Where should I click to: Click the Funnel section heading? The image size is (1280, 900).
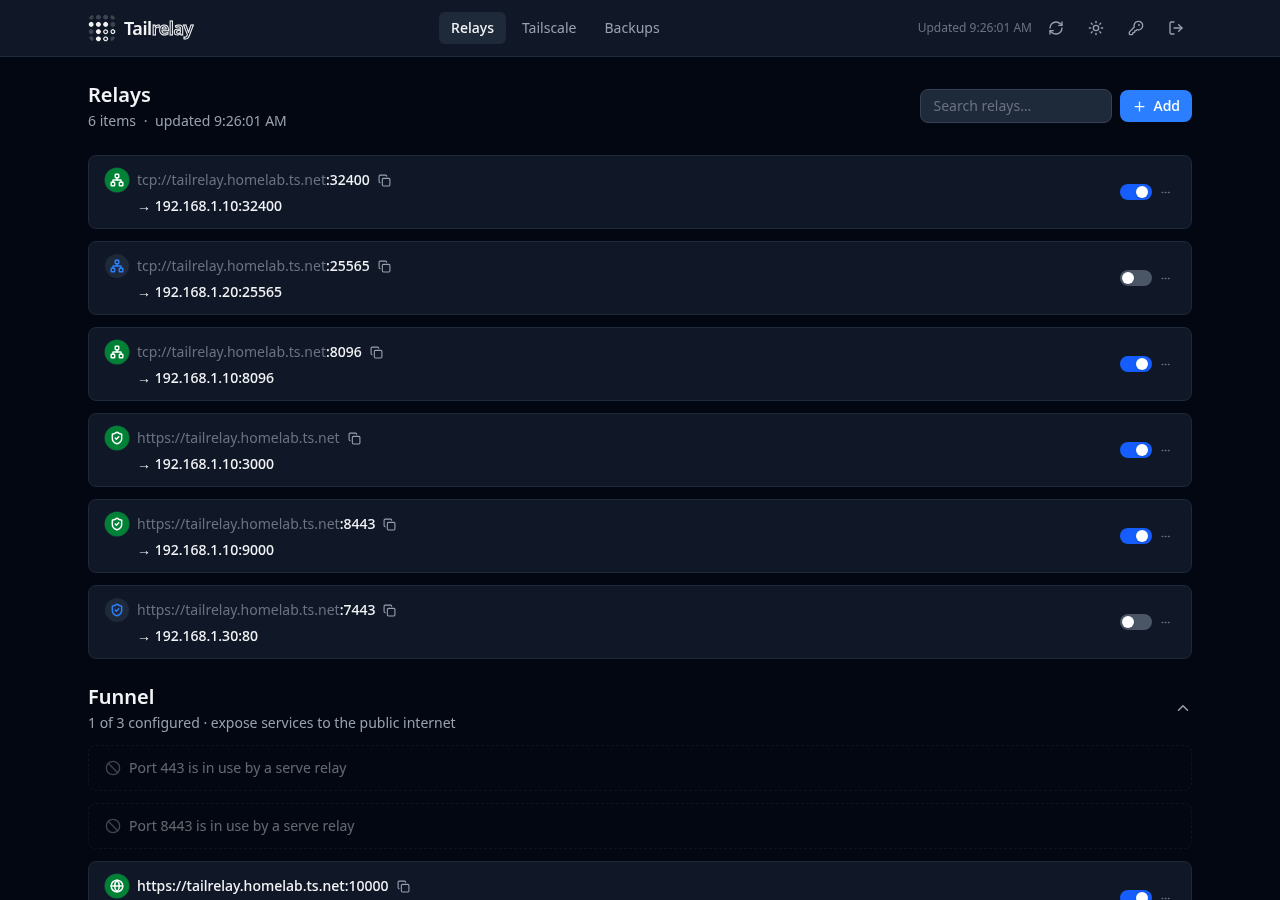click(121, 697)
